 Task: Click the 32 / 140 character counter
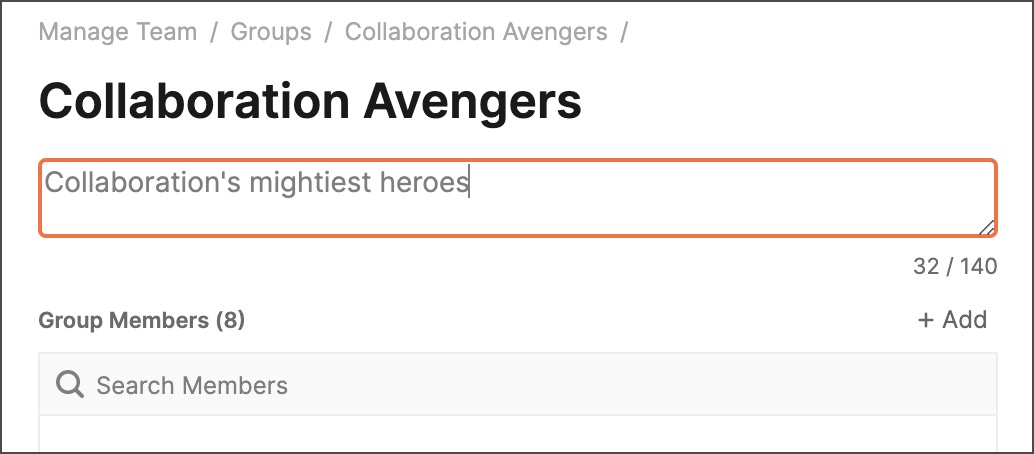click(955, 267)
